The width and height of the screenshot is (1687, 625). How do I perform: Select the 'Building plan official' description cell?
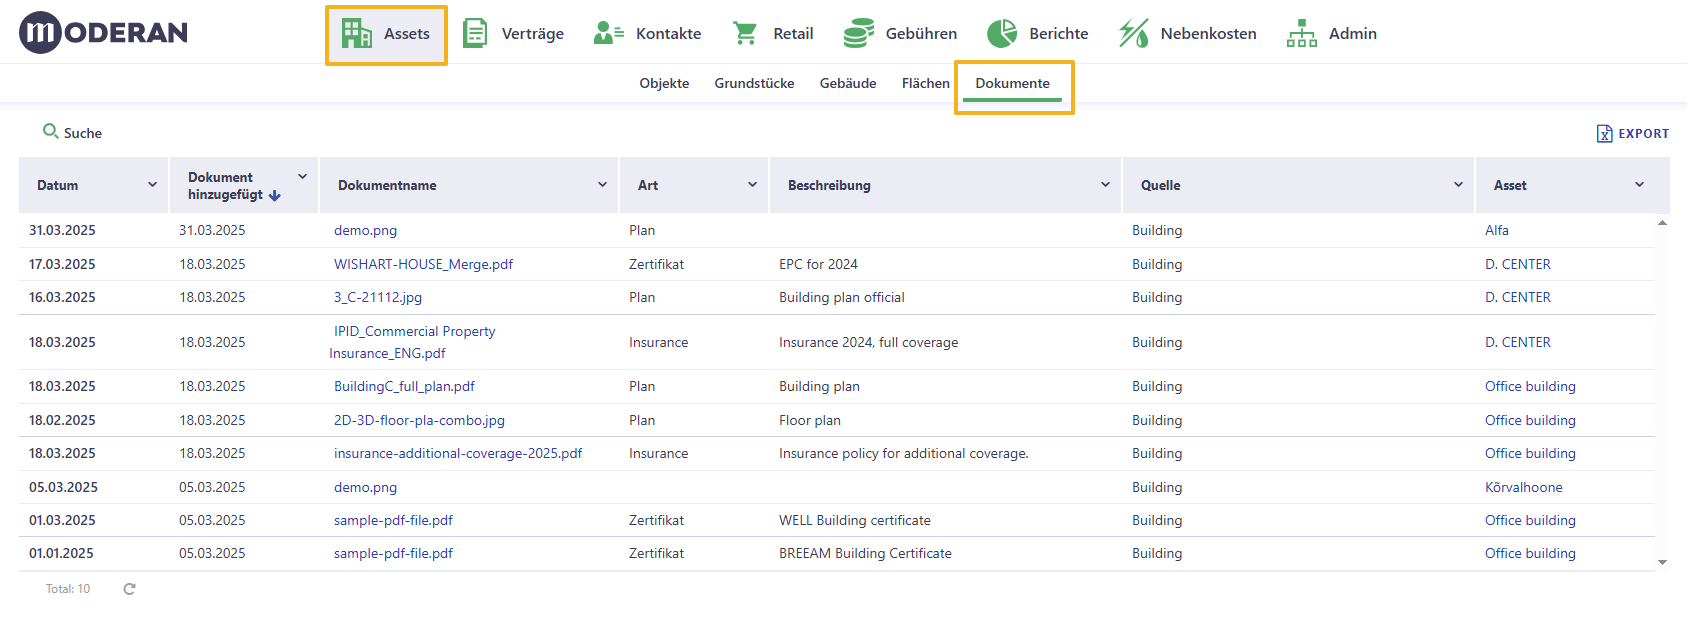pos(841,297)
